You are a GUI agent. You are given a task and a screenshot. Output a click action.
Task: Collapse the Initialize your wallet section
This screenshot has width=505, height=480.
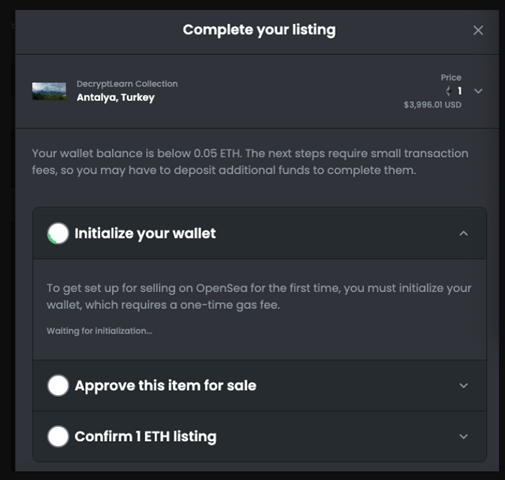463,233
